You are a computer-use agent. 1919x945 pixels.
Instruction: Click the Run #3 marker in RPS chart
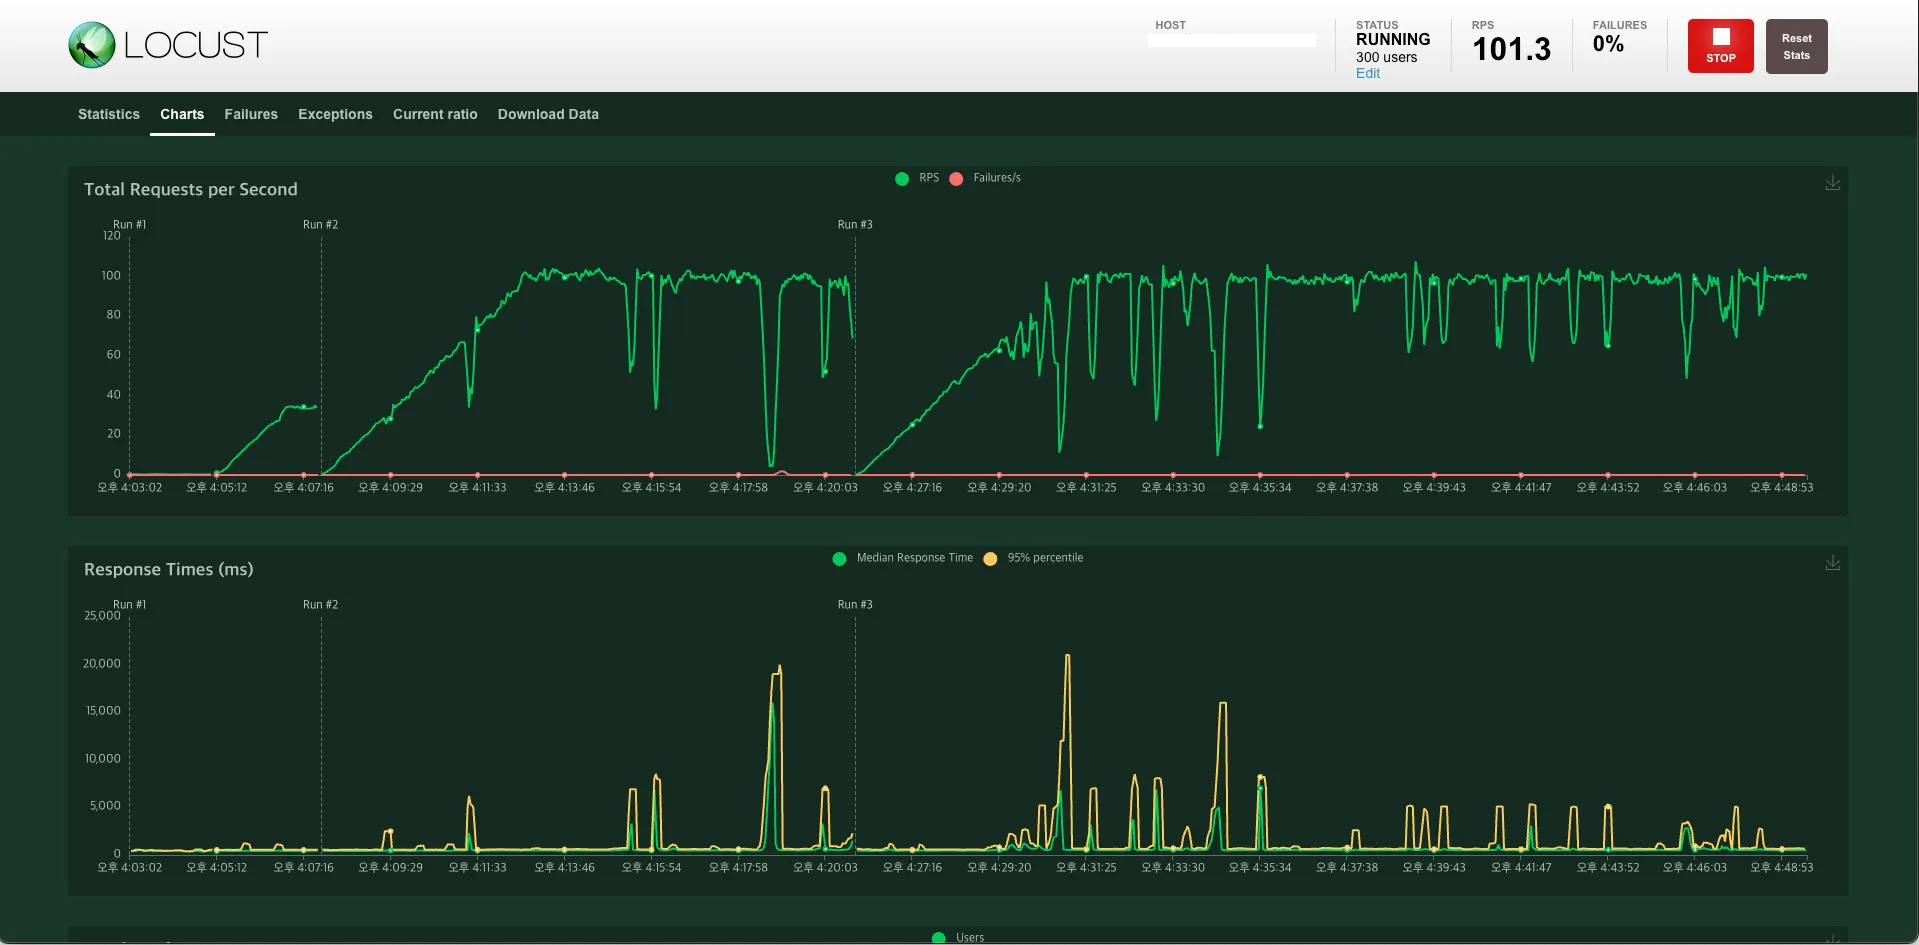tap(855, 224)
